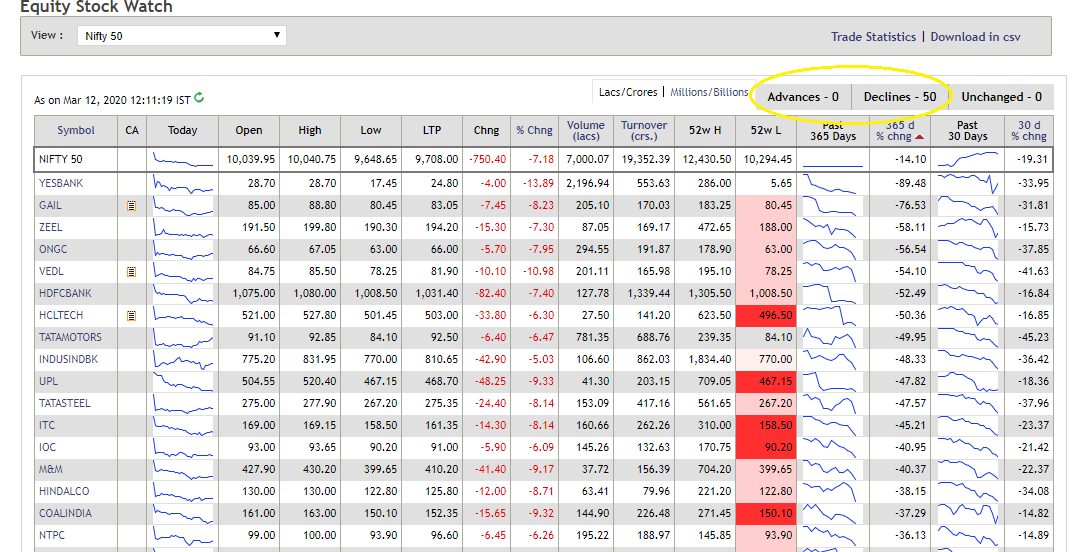Sort by 30 d % chng column
The height and width of the screenshot is (552, 1081).
click(x=1029, y=130)
